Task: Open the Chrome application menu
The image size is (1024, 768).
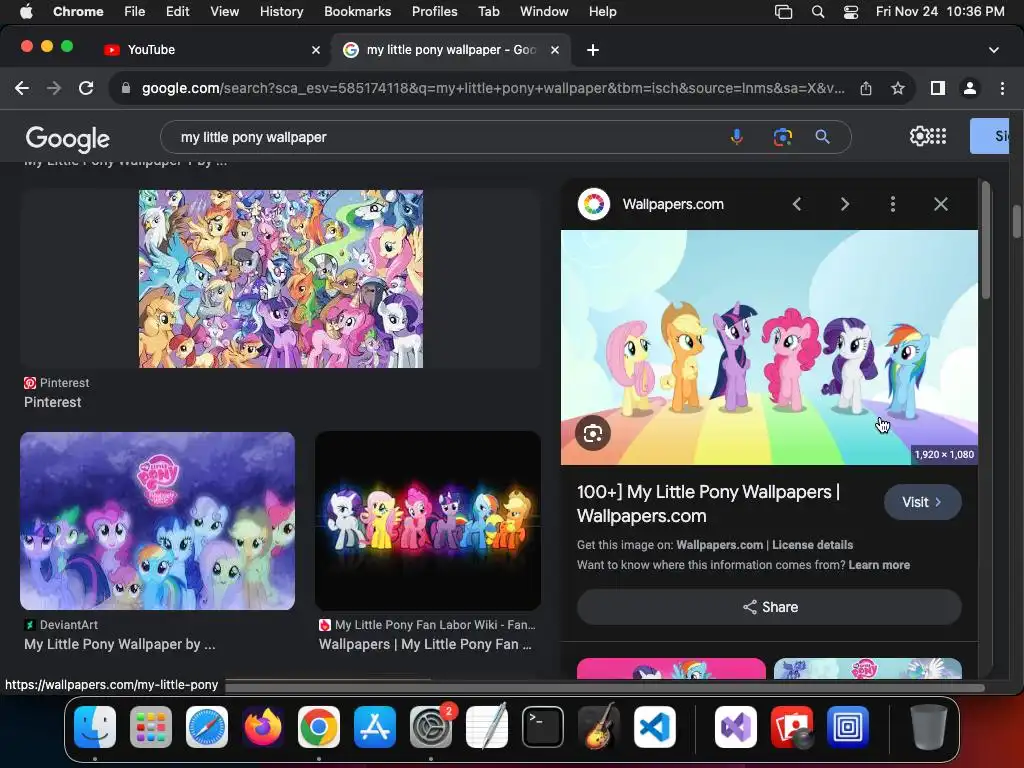Action: 78,12
